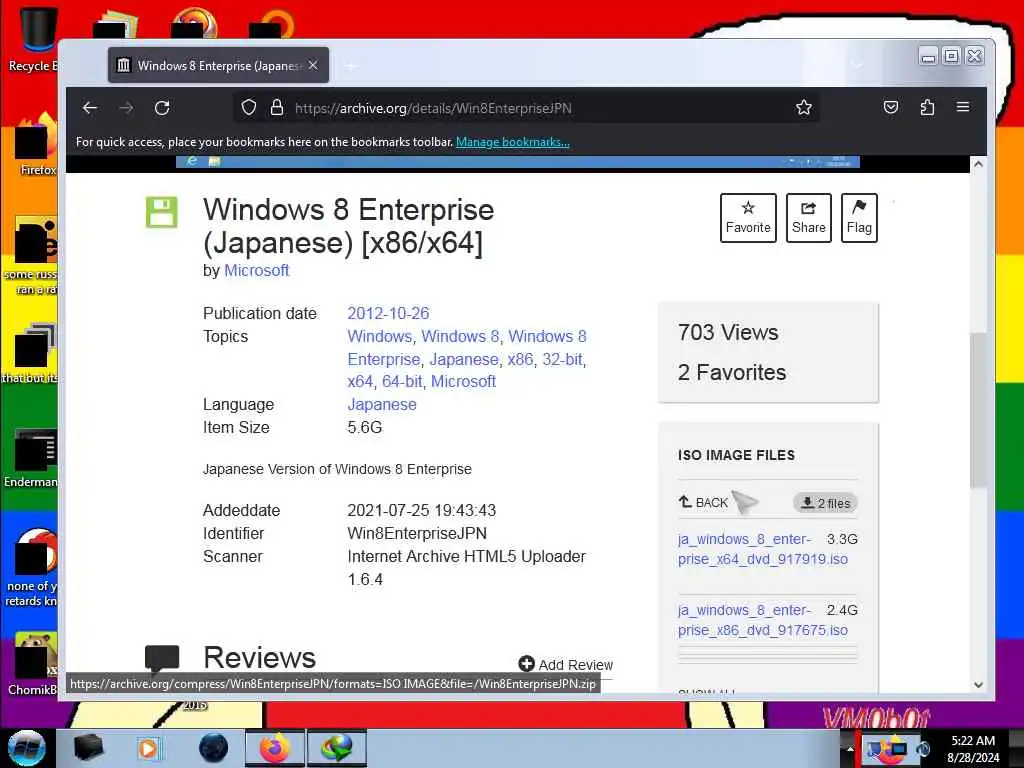1024x768 pixels.
Task: Show hidden system tray icons
Action: click(x=850, y=749)
